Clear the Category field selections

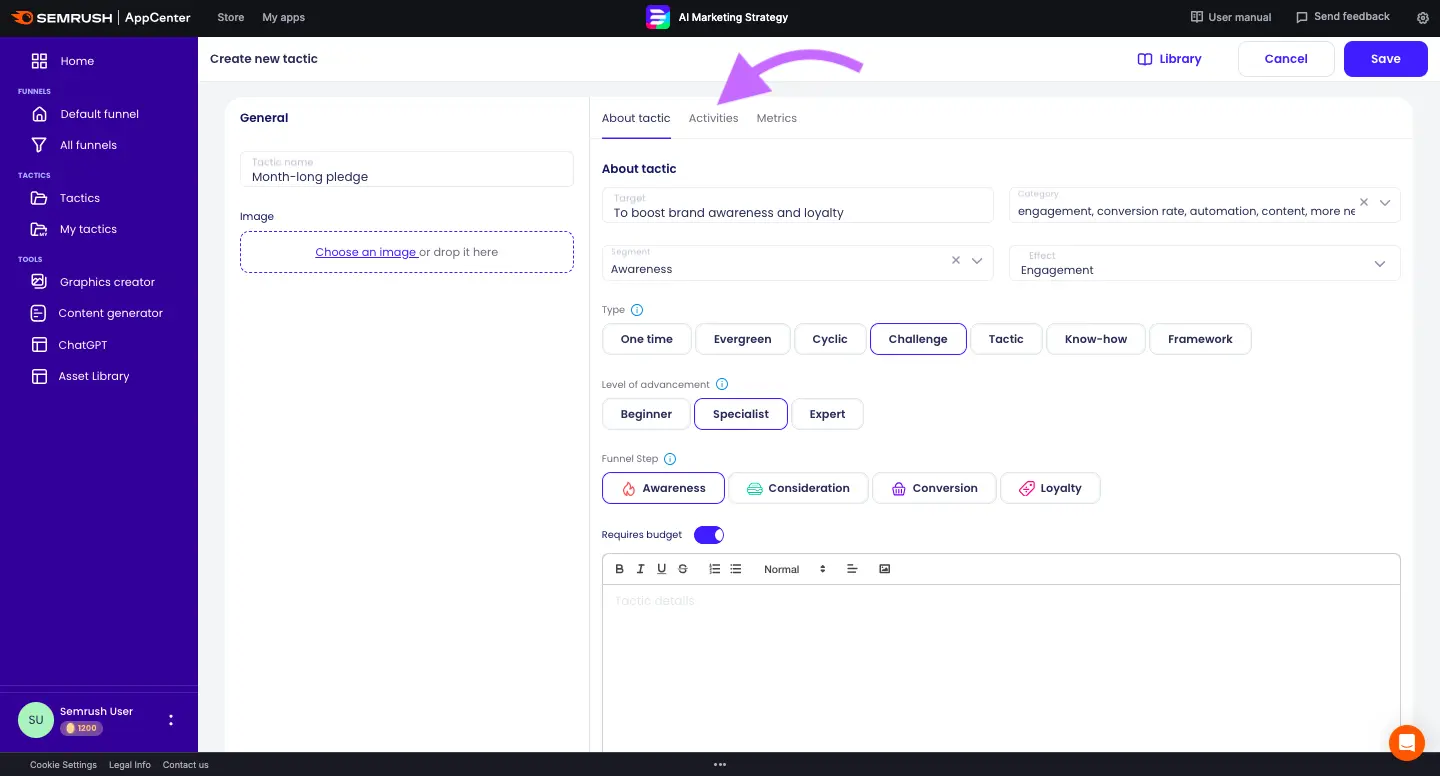[x=1364, y=202]
